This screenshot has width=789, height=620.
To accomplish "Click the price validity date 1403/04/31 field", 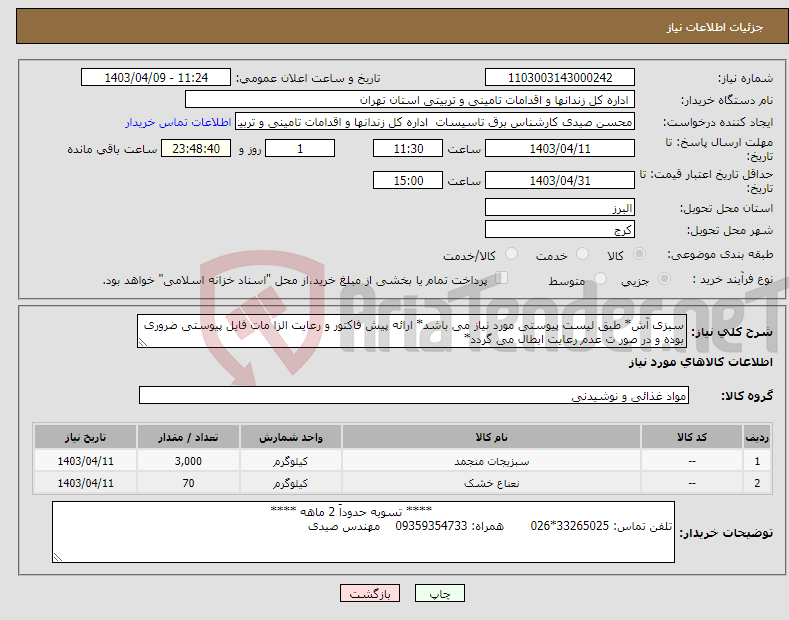I will 560,180.
